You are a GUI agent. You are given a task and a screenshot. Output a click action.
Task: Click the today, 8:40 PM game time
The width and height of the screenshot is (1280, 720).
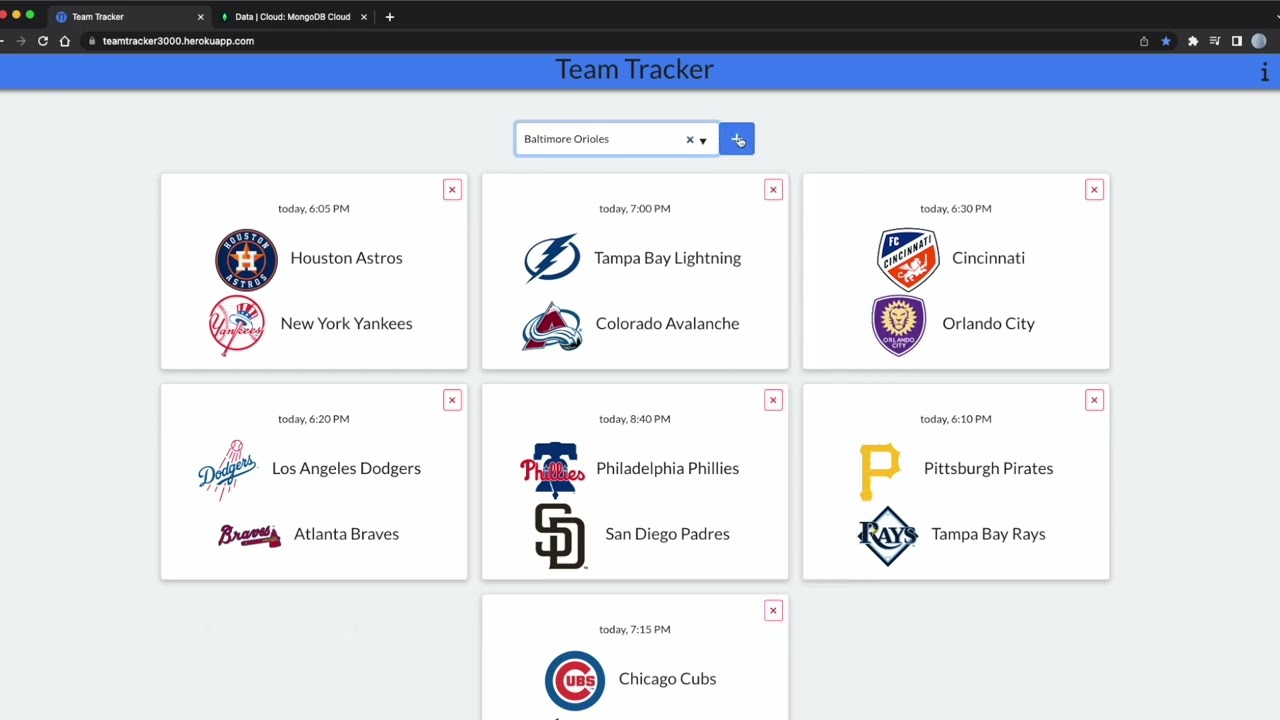click(635, 419)
